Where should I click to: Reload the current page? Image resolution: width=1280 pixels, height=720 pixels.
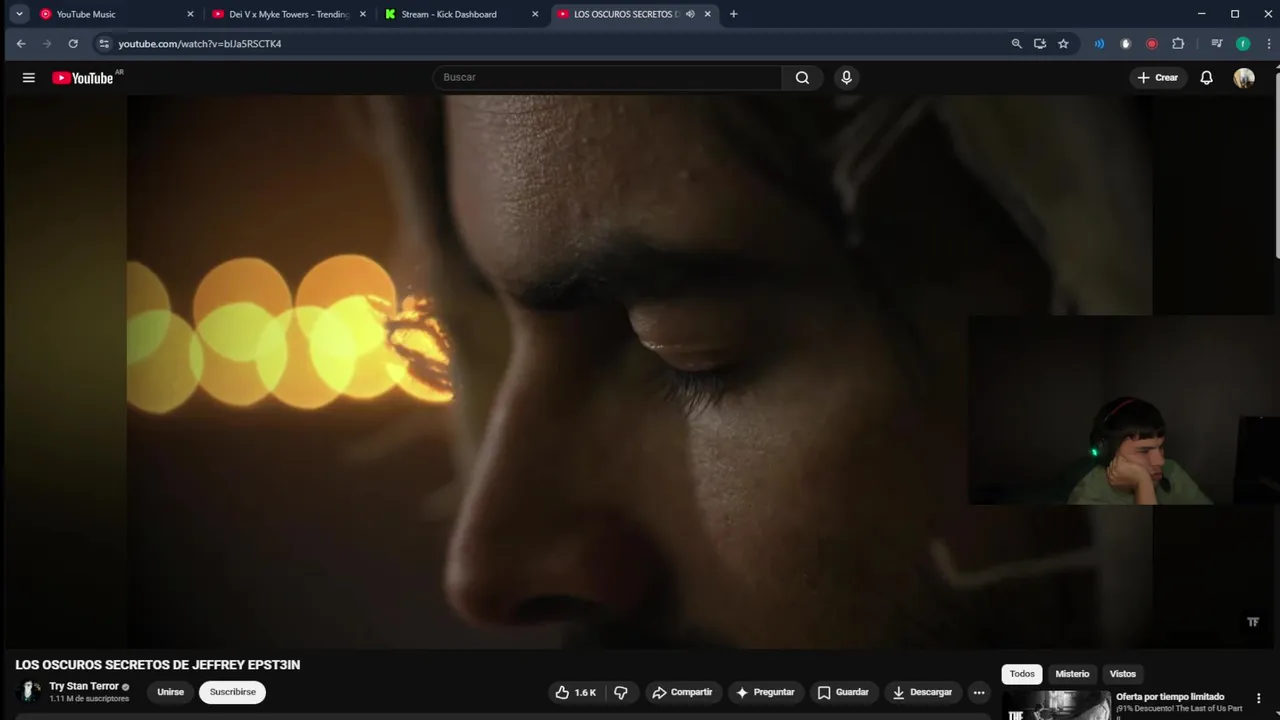point(73,44)
